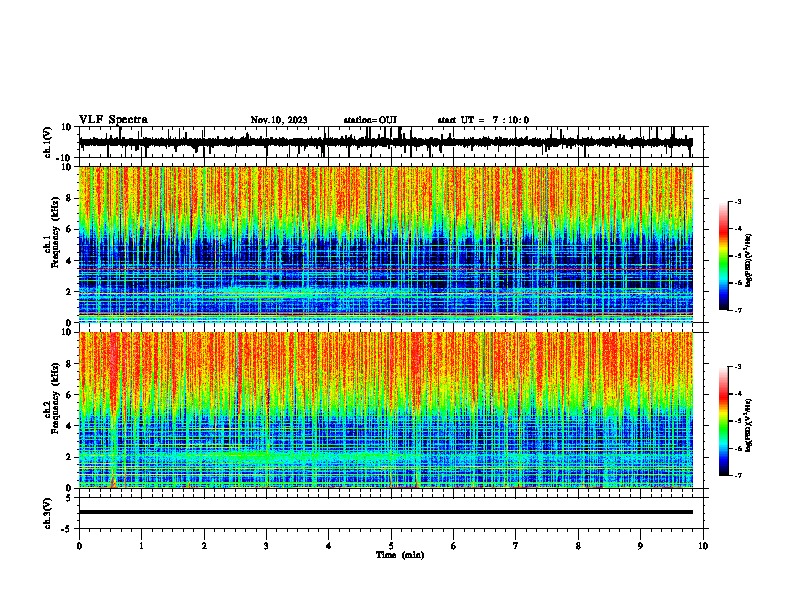Click time axis tick label '5'
This screenshot has width=792, height=612.
pos(391,546)
